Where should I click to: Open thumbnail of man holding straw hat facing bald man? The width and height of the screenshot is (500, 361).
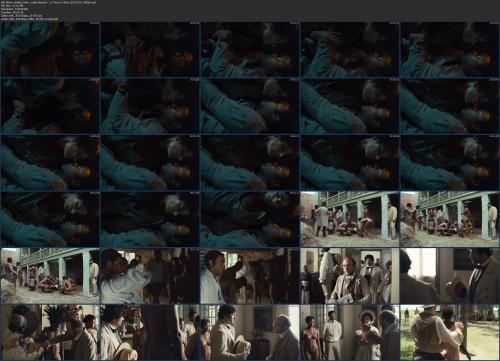[250, 332]
